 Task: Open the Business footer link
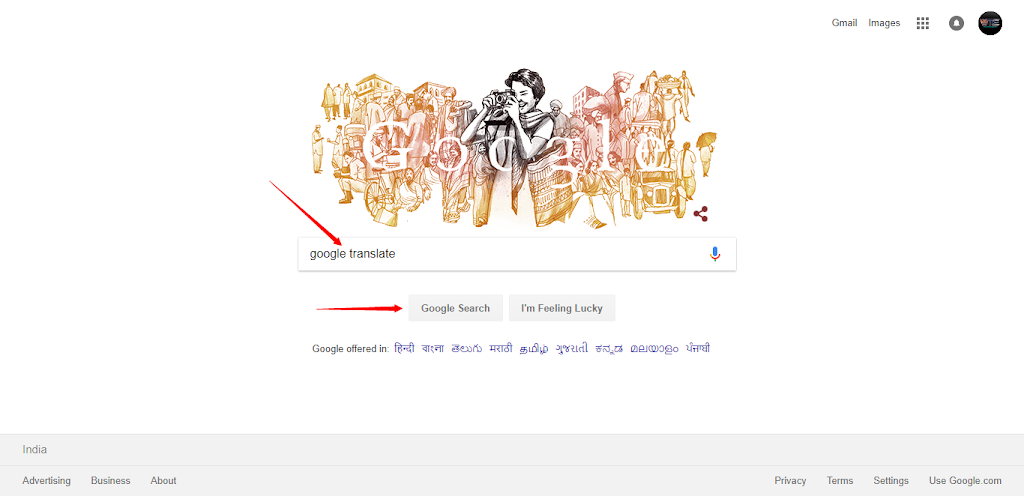pyautogui.click(x=110, y=480)
